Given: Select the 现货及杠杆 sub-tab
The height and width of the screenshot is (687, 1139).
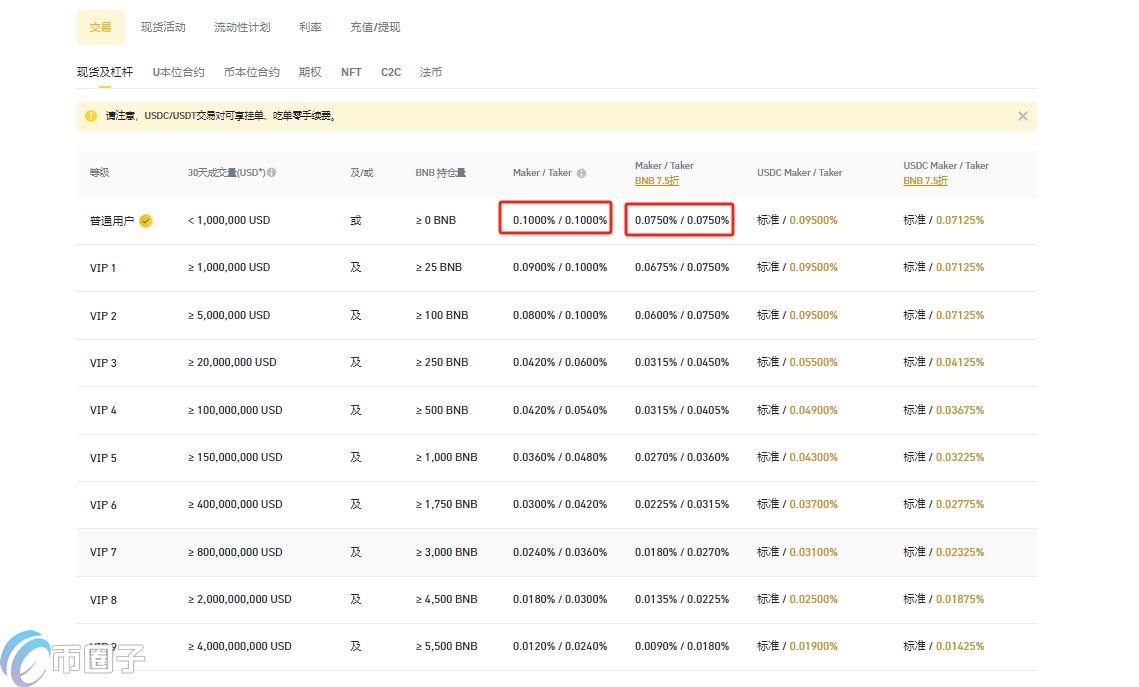Looking at the screenshot, I should tap(105, 72).
